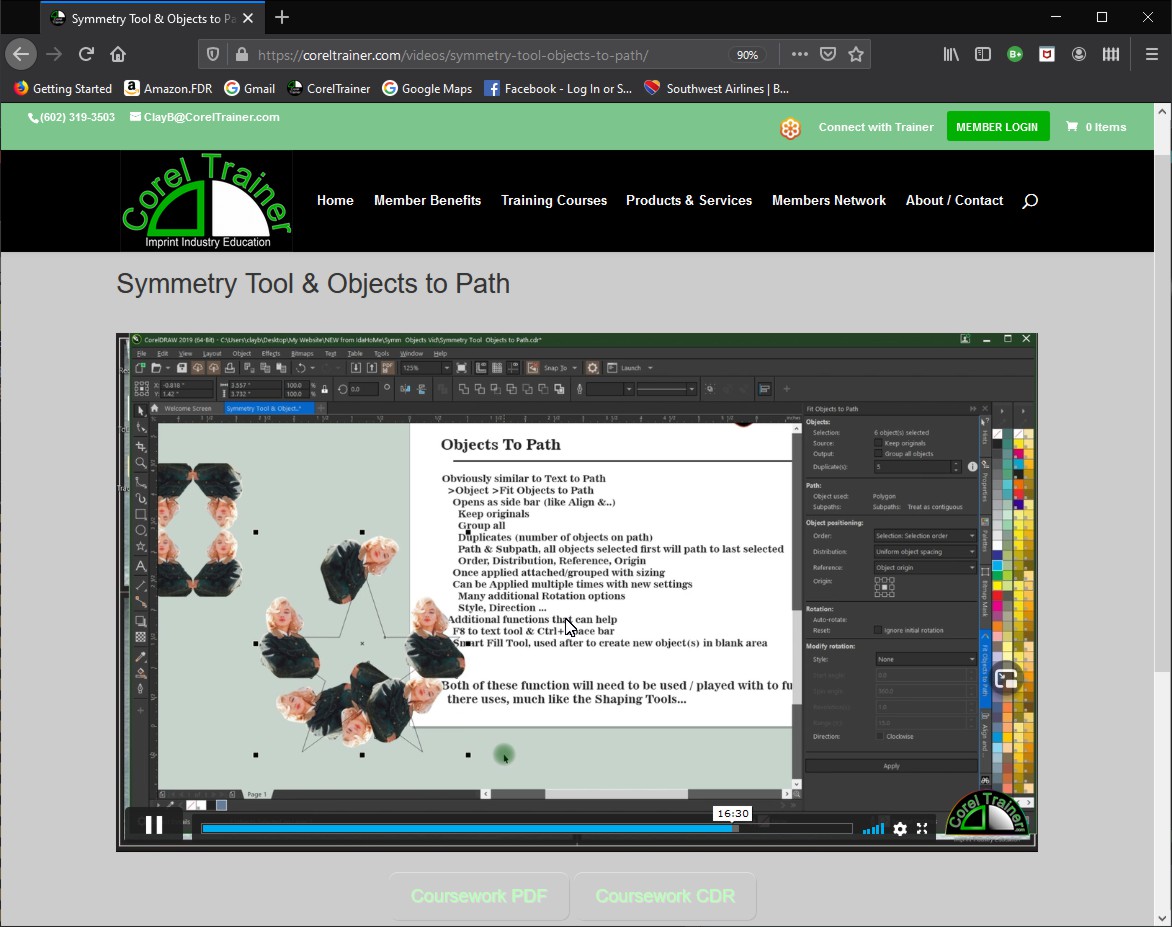Open Order dropdown in Fit Objects docker
The width and height of the screenshot is (1172, 927).
(x=925, y=535)
